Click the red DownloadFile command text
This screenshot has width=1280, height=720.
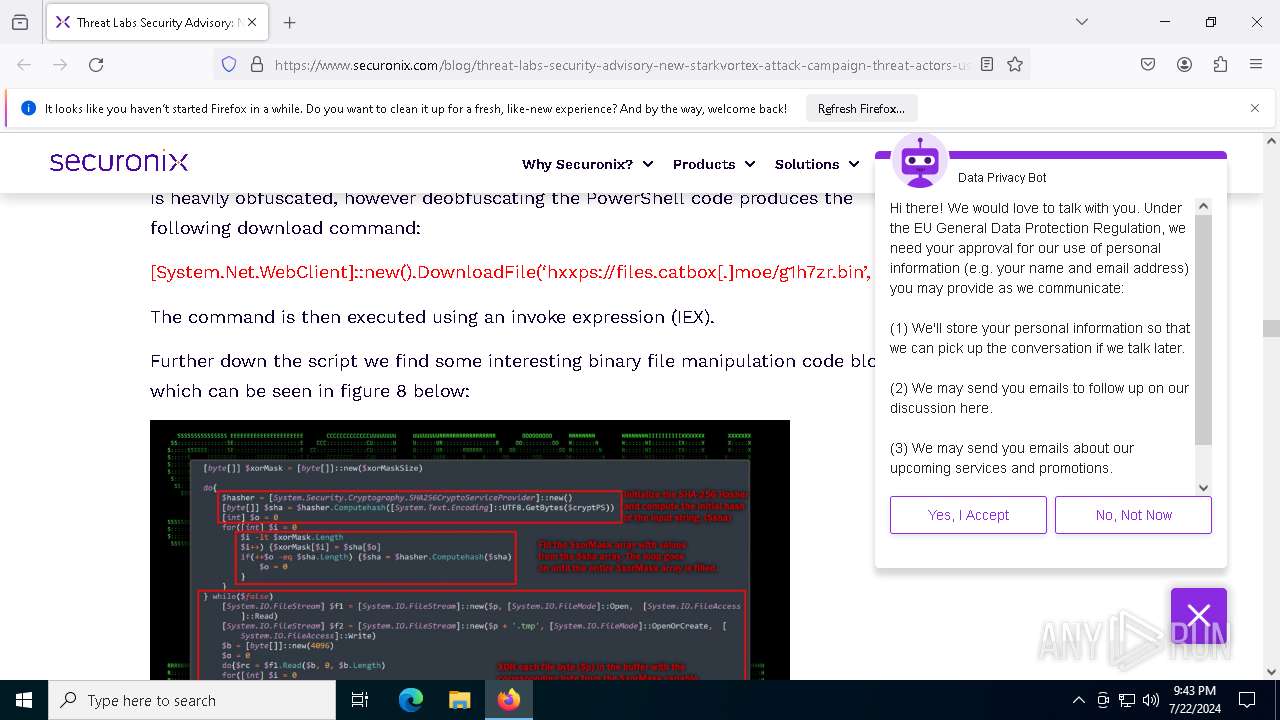coord(511,272)
